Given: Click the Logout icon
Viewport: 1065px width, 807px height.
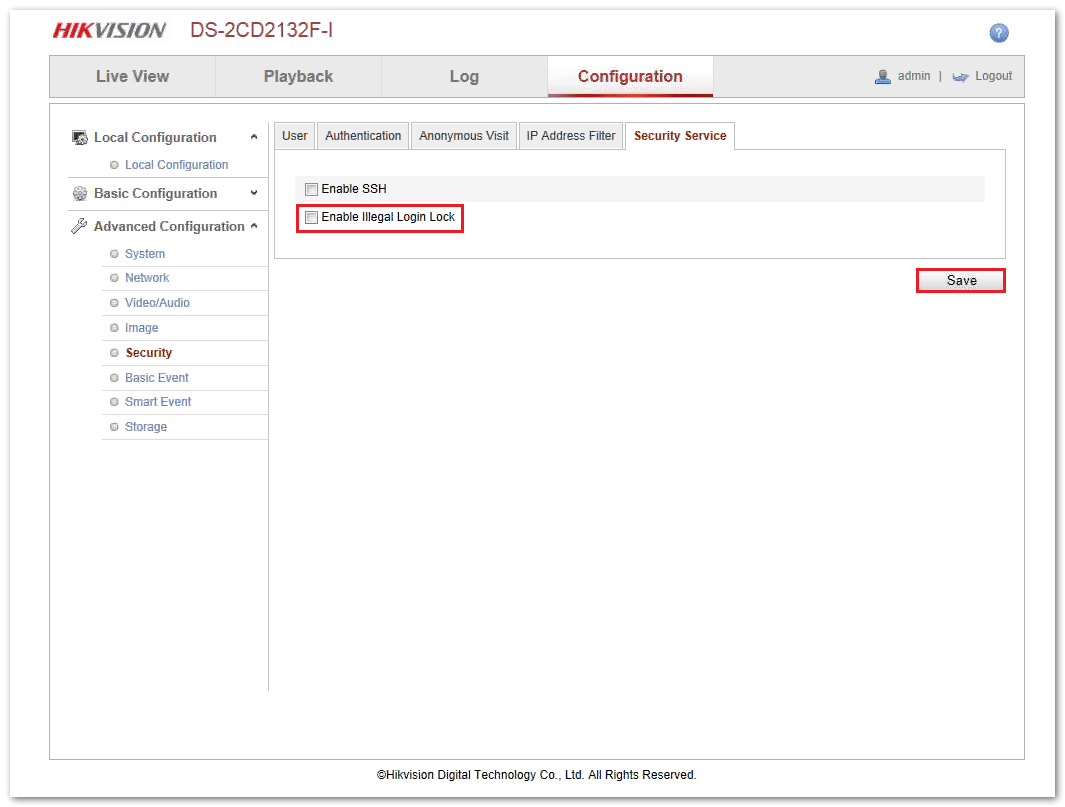Looking at the screenshot, I should pyautogui.click(x=961, y=77).
